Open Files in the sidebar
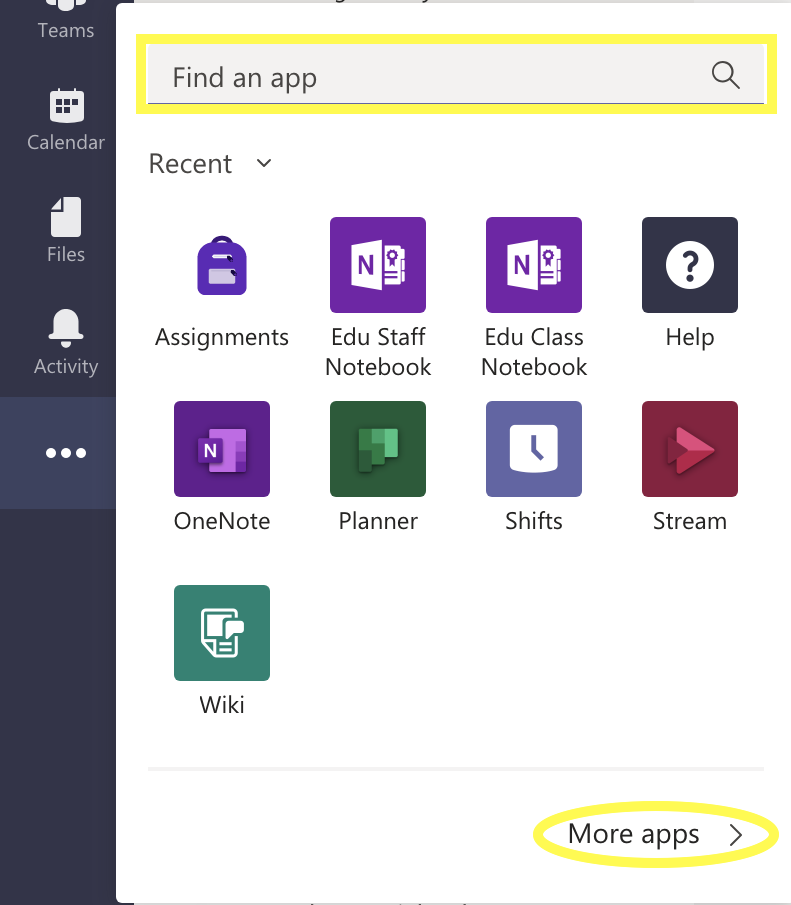 click(x=66, y=231)
